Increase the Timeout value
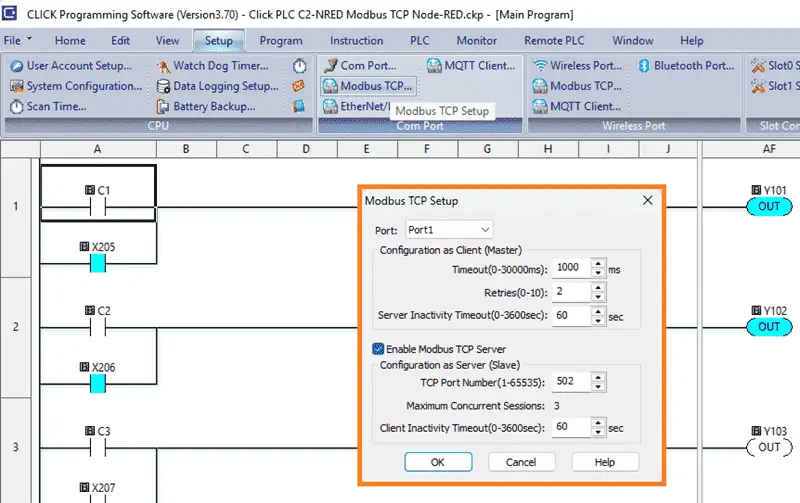Image resolution: width=800 pixels, height=503 pixels. [598, 263]
